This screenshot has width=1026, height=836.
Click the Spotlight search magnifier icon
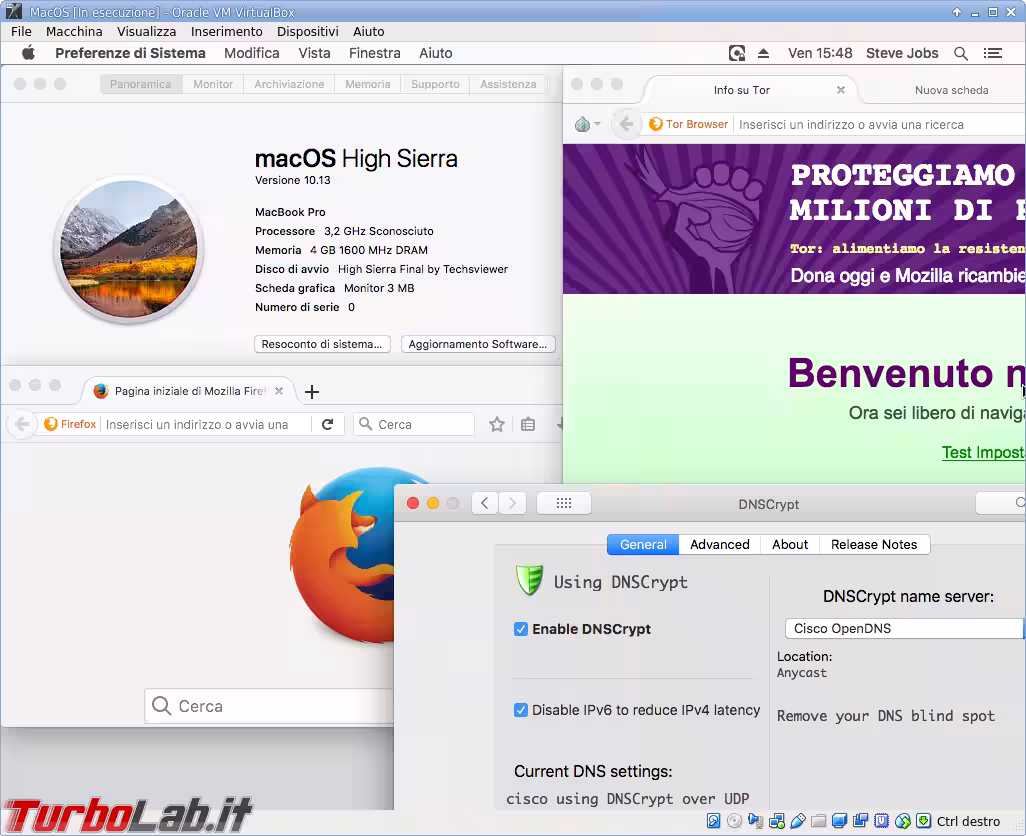(x=961, y=53)
